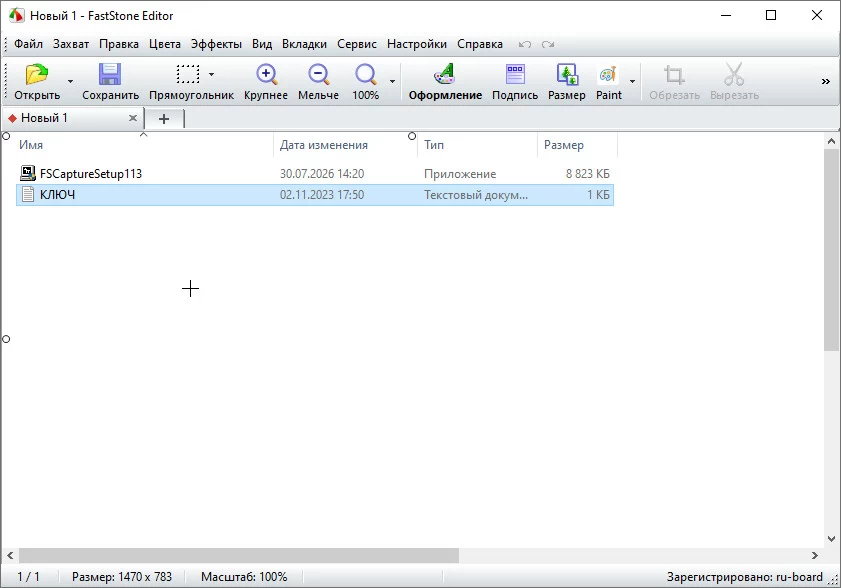Click the Текстовый докум... type cell
Image resolution: width=841 pixels, height=588 pixels.
(476, 195)
